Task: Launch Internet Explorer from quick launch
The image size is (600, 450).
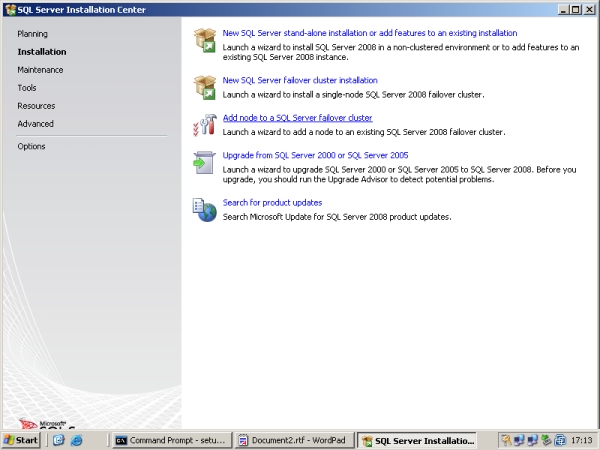Action: [x=77, y=440]
